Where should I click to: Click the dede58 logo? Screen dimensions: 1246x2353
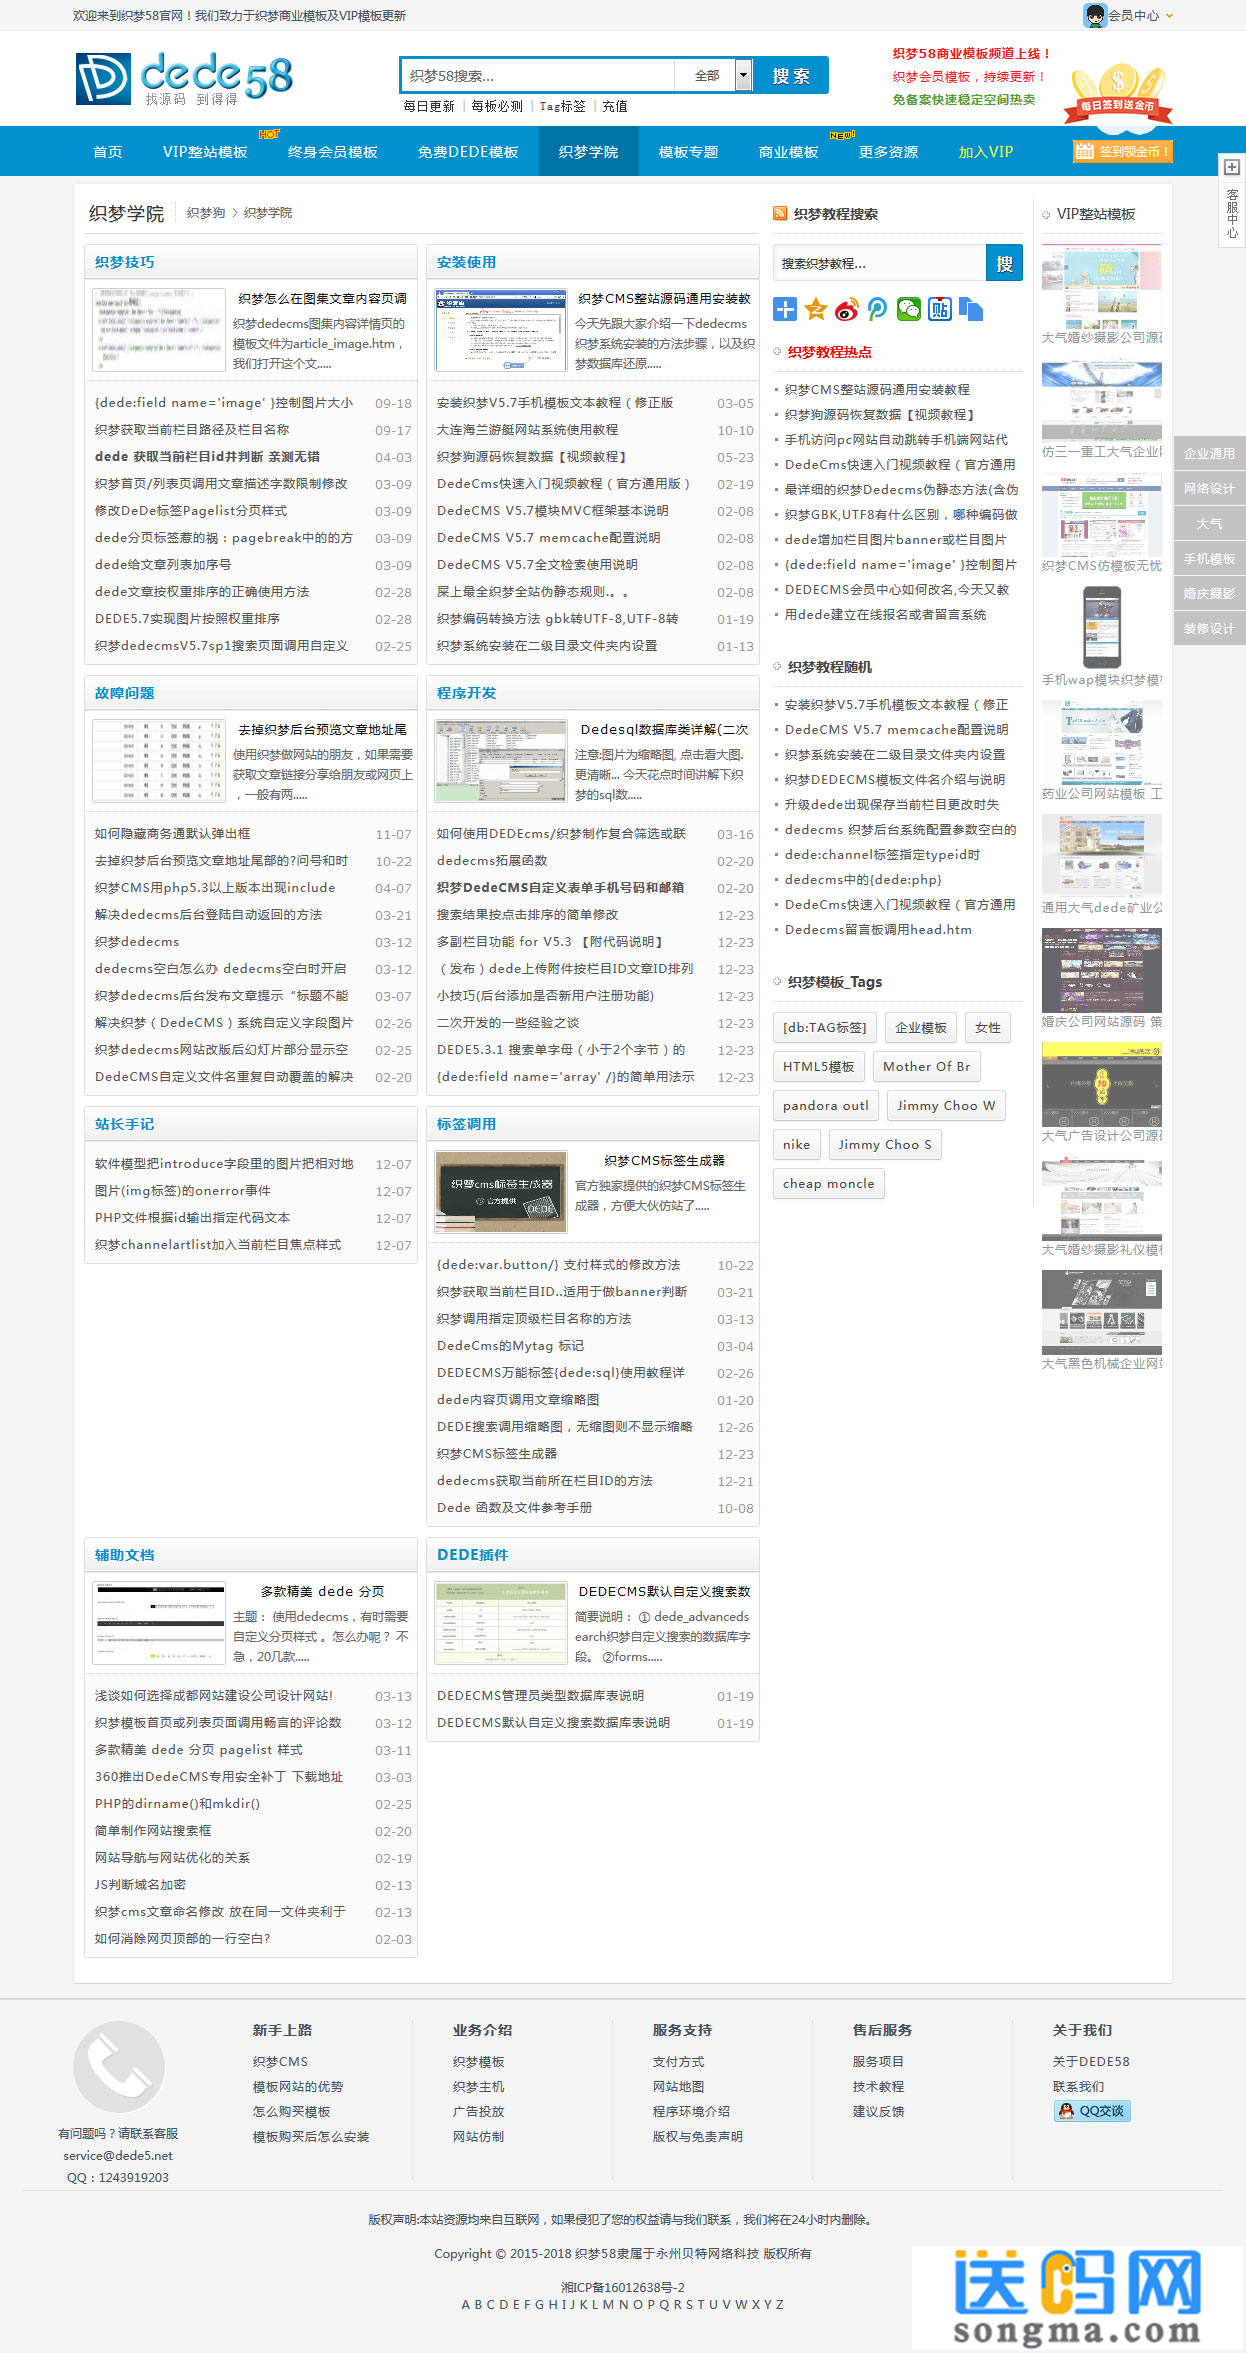click(x=184, y=78)
